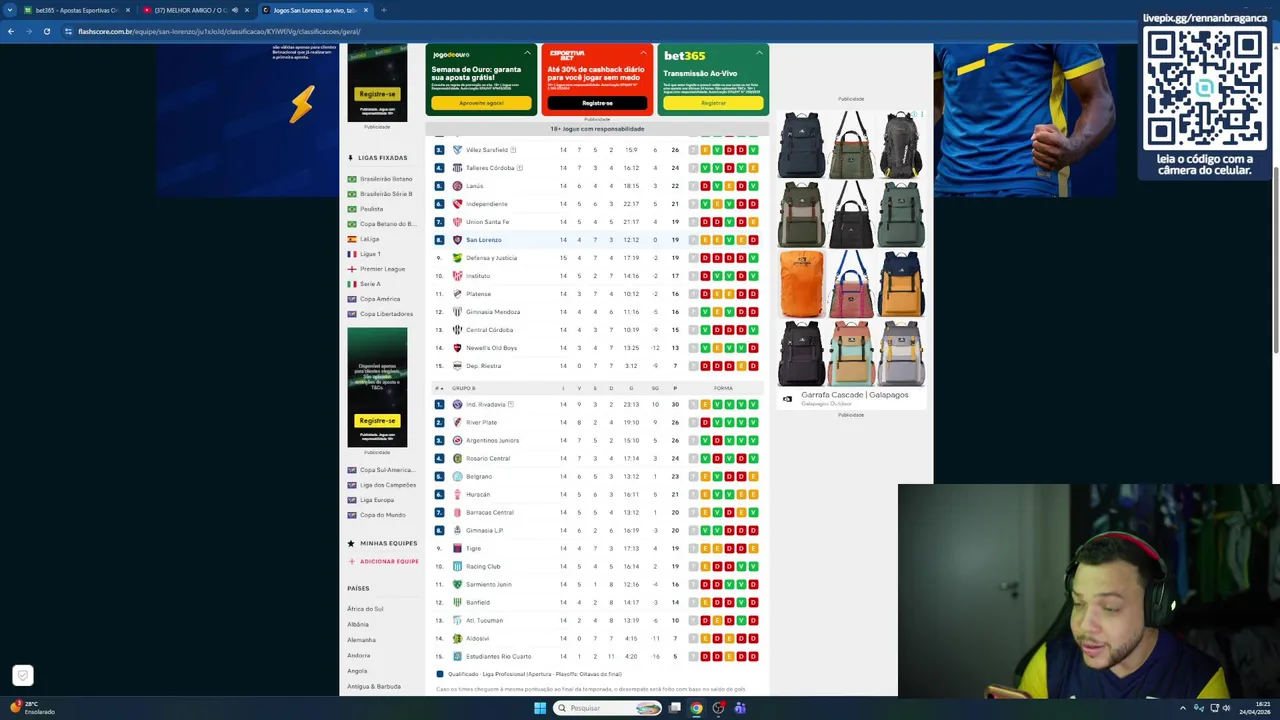Click the England flag beside Premier League

(x=352, y=269)
